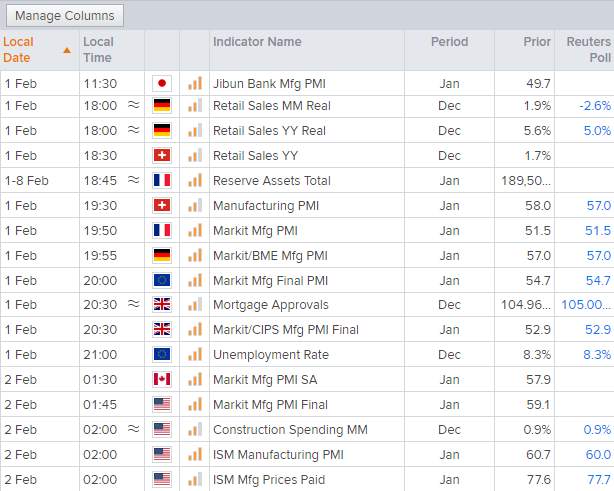The width and height of the screenshot is (614, 491).
Task: Open the Manufacturing PMI indicator
Action: pos(266,206)
